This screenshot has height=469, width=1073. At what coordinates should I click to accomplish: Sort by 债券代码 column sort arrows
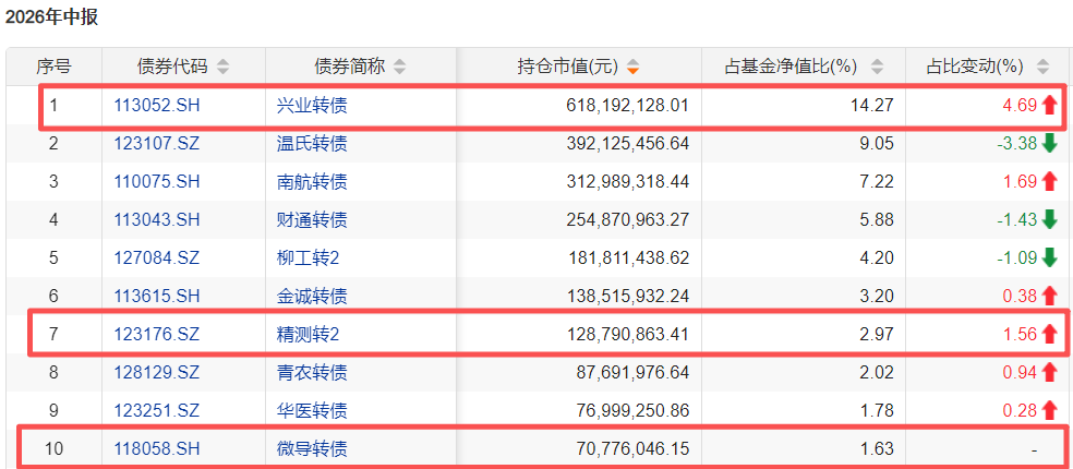click(223, 66)
